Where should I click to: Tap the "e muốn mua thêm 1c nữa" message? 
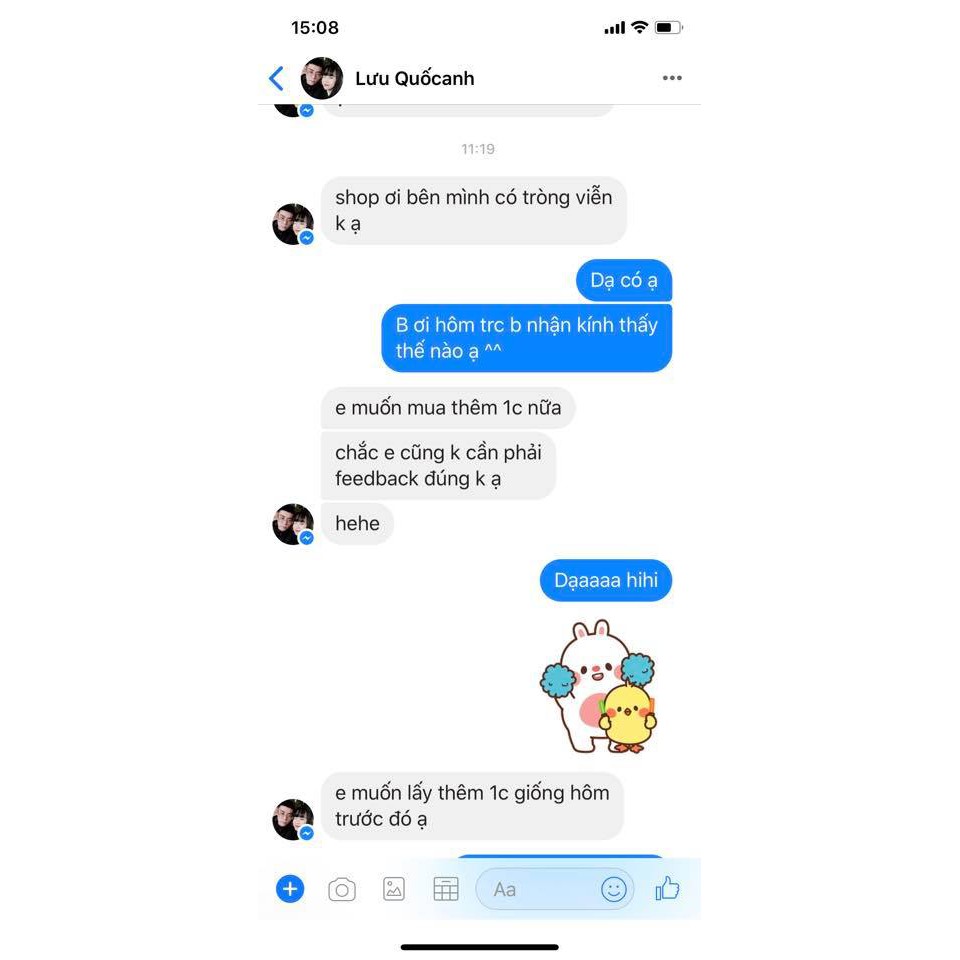click(448, 408)
